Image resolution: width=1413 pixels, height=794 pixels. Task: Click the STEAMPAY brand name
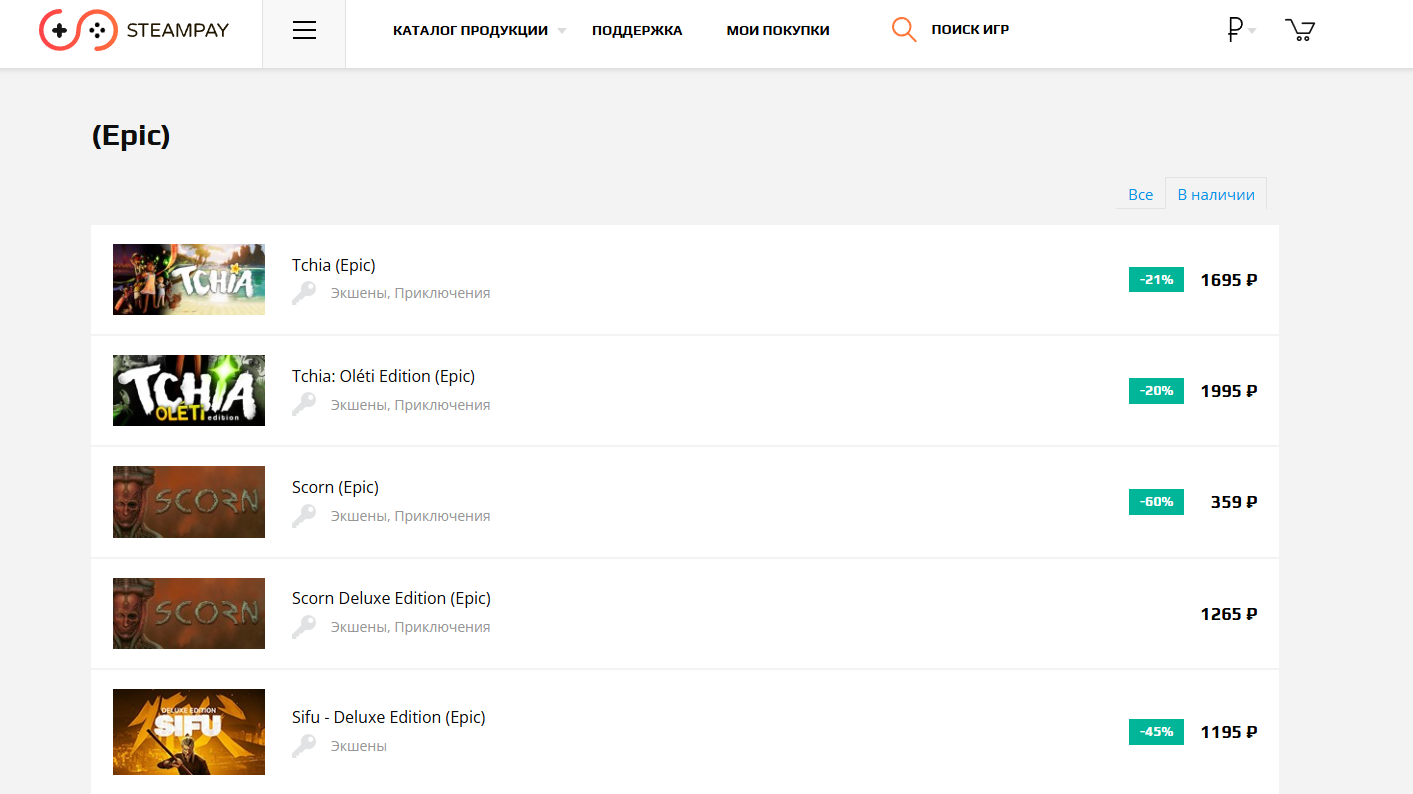178,30
